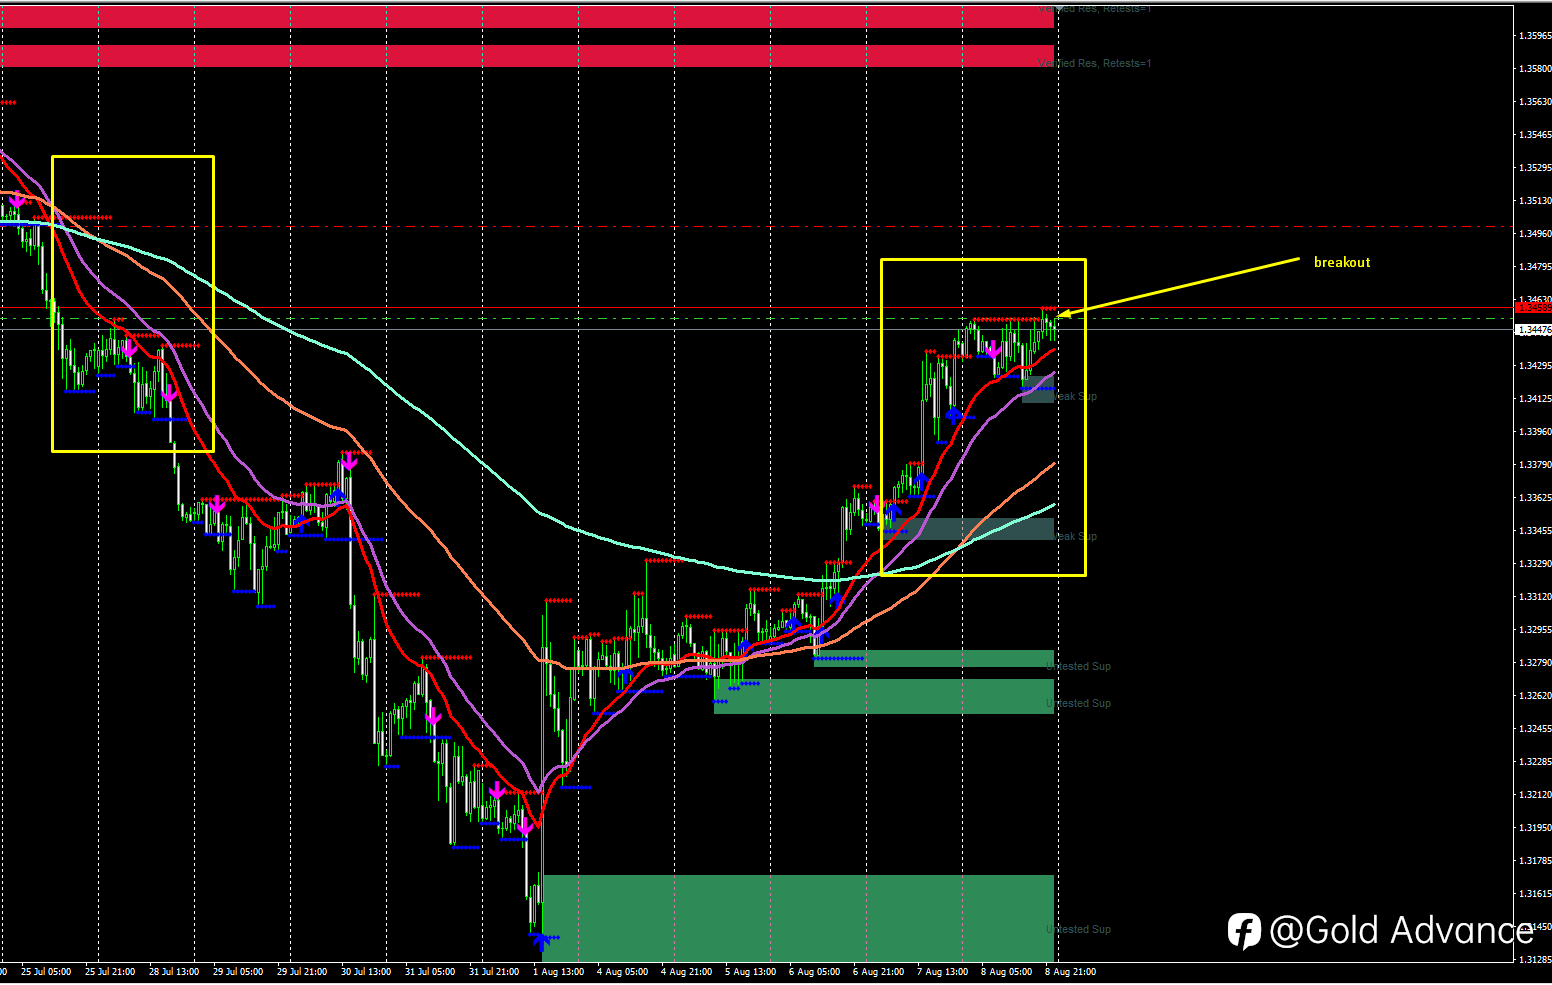Click the 1.33960 price axis label
Viewport: 1552px width, 985px height.
click(x=1535, y=432)
